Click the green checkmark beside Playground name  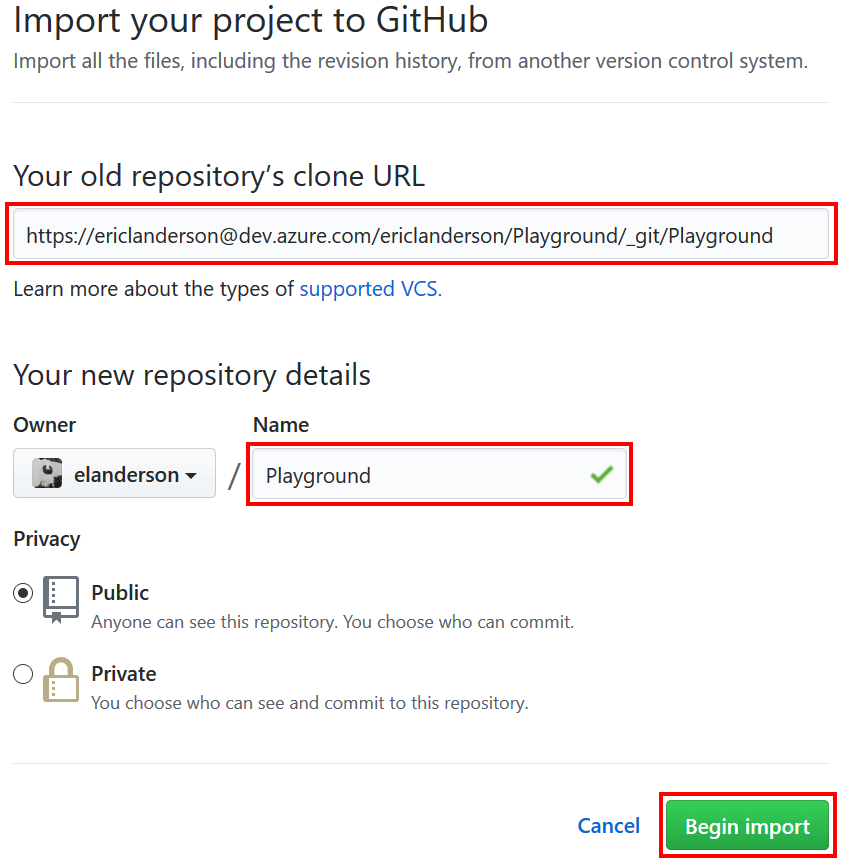pyautogui.click(x=601, y=474)
